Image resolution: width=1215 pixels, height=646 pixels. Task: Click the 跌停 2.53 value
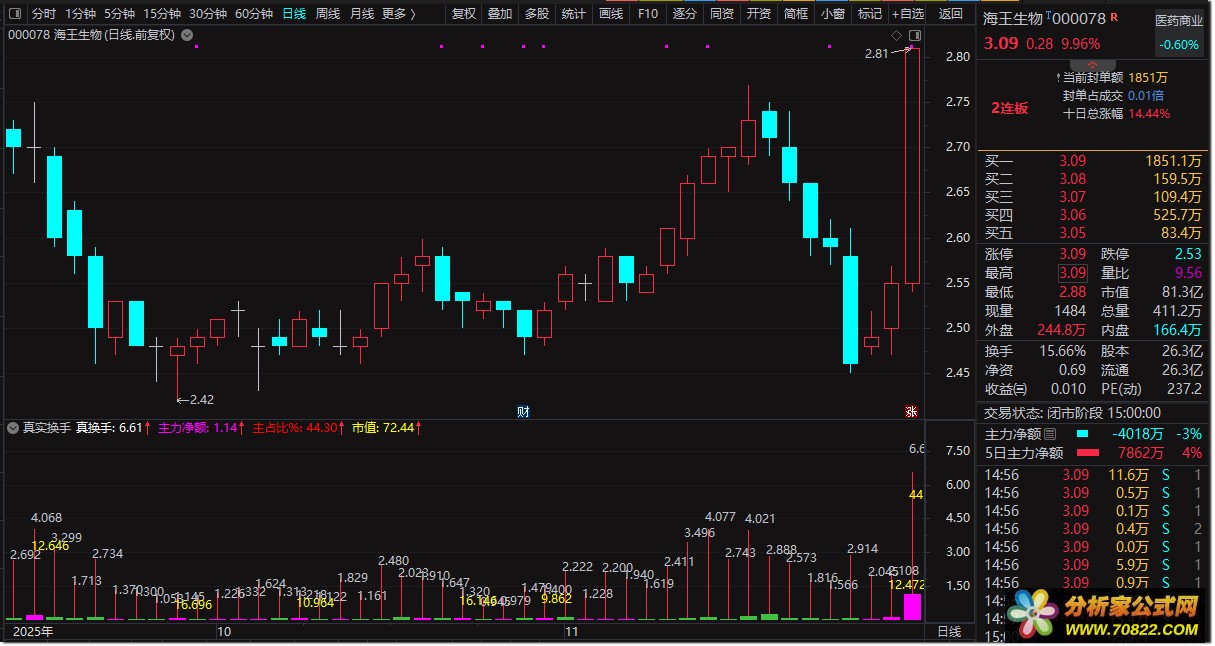pyautogui.click(x=1188, y=254)
